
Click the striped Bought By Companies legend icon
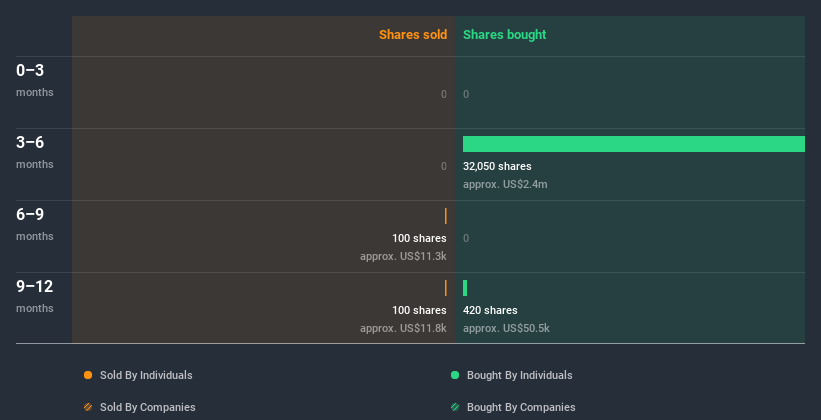click(455, 407)
